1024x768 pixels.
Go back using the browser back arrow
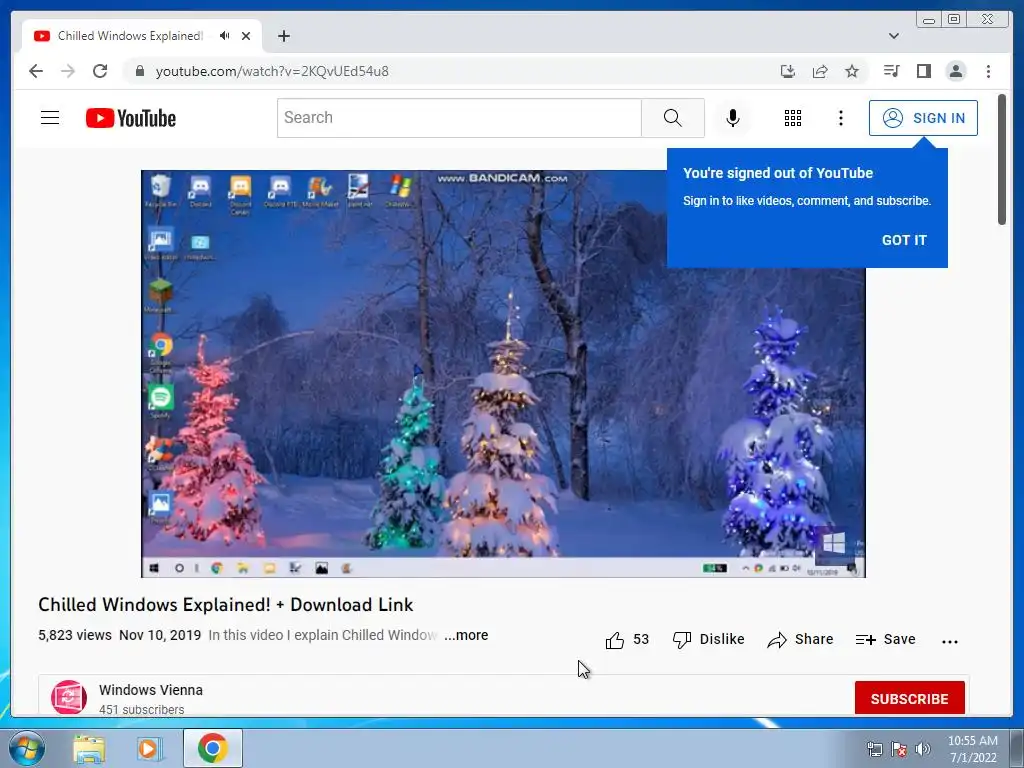click(36, 71)
